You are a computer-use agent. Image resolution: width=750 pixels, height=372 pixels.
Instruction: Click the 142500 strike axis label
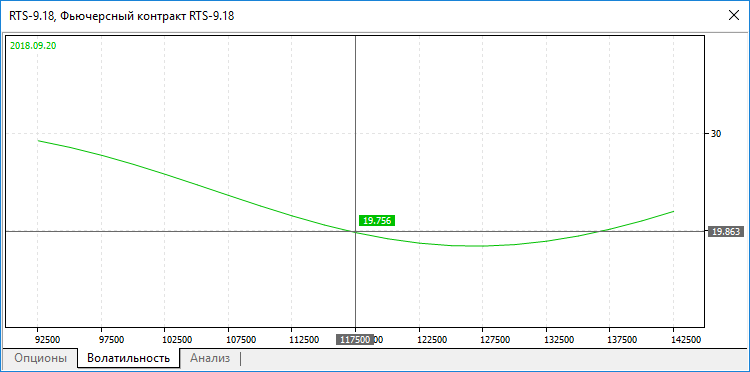click(686, 339)
